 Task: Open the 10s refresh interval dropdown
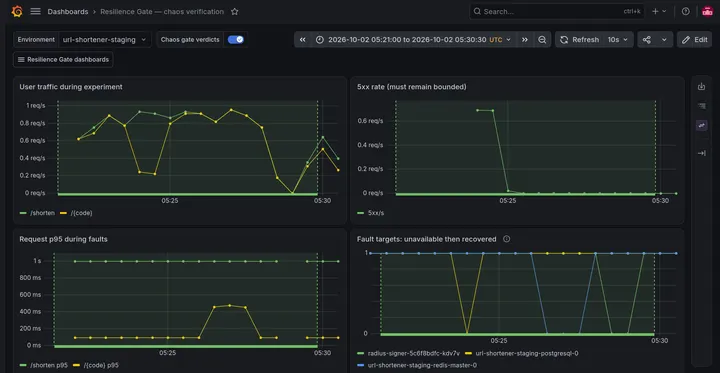(x=618, y=40)
